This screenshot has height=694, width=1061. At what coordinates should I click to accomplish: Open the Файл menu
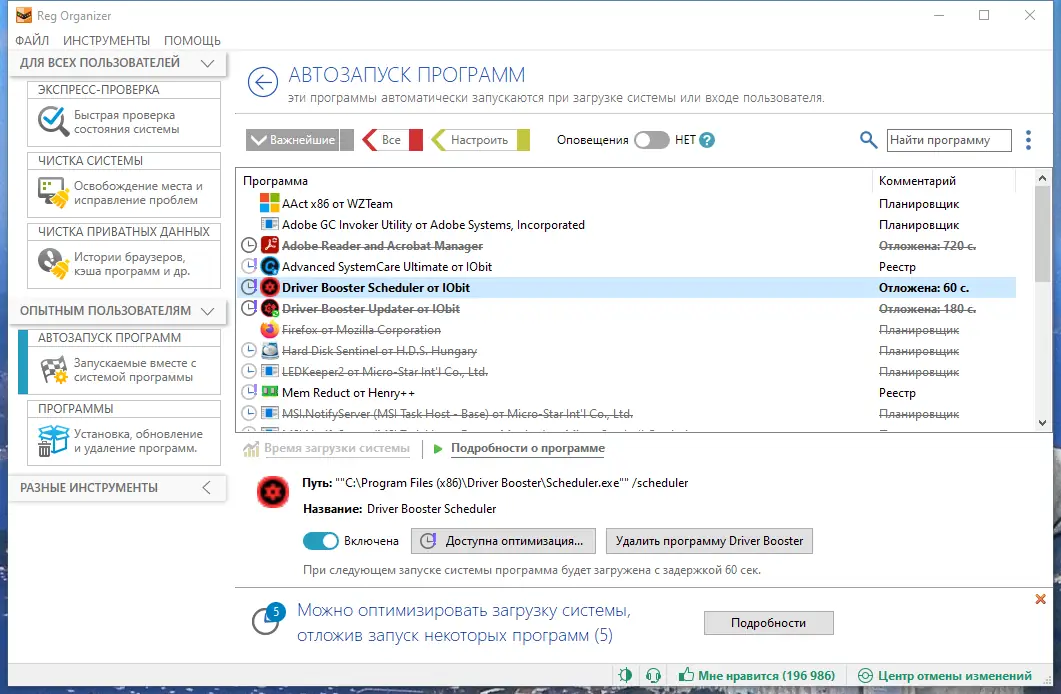pyautogui.click(x=32, y=41)
